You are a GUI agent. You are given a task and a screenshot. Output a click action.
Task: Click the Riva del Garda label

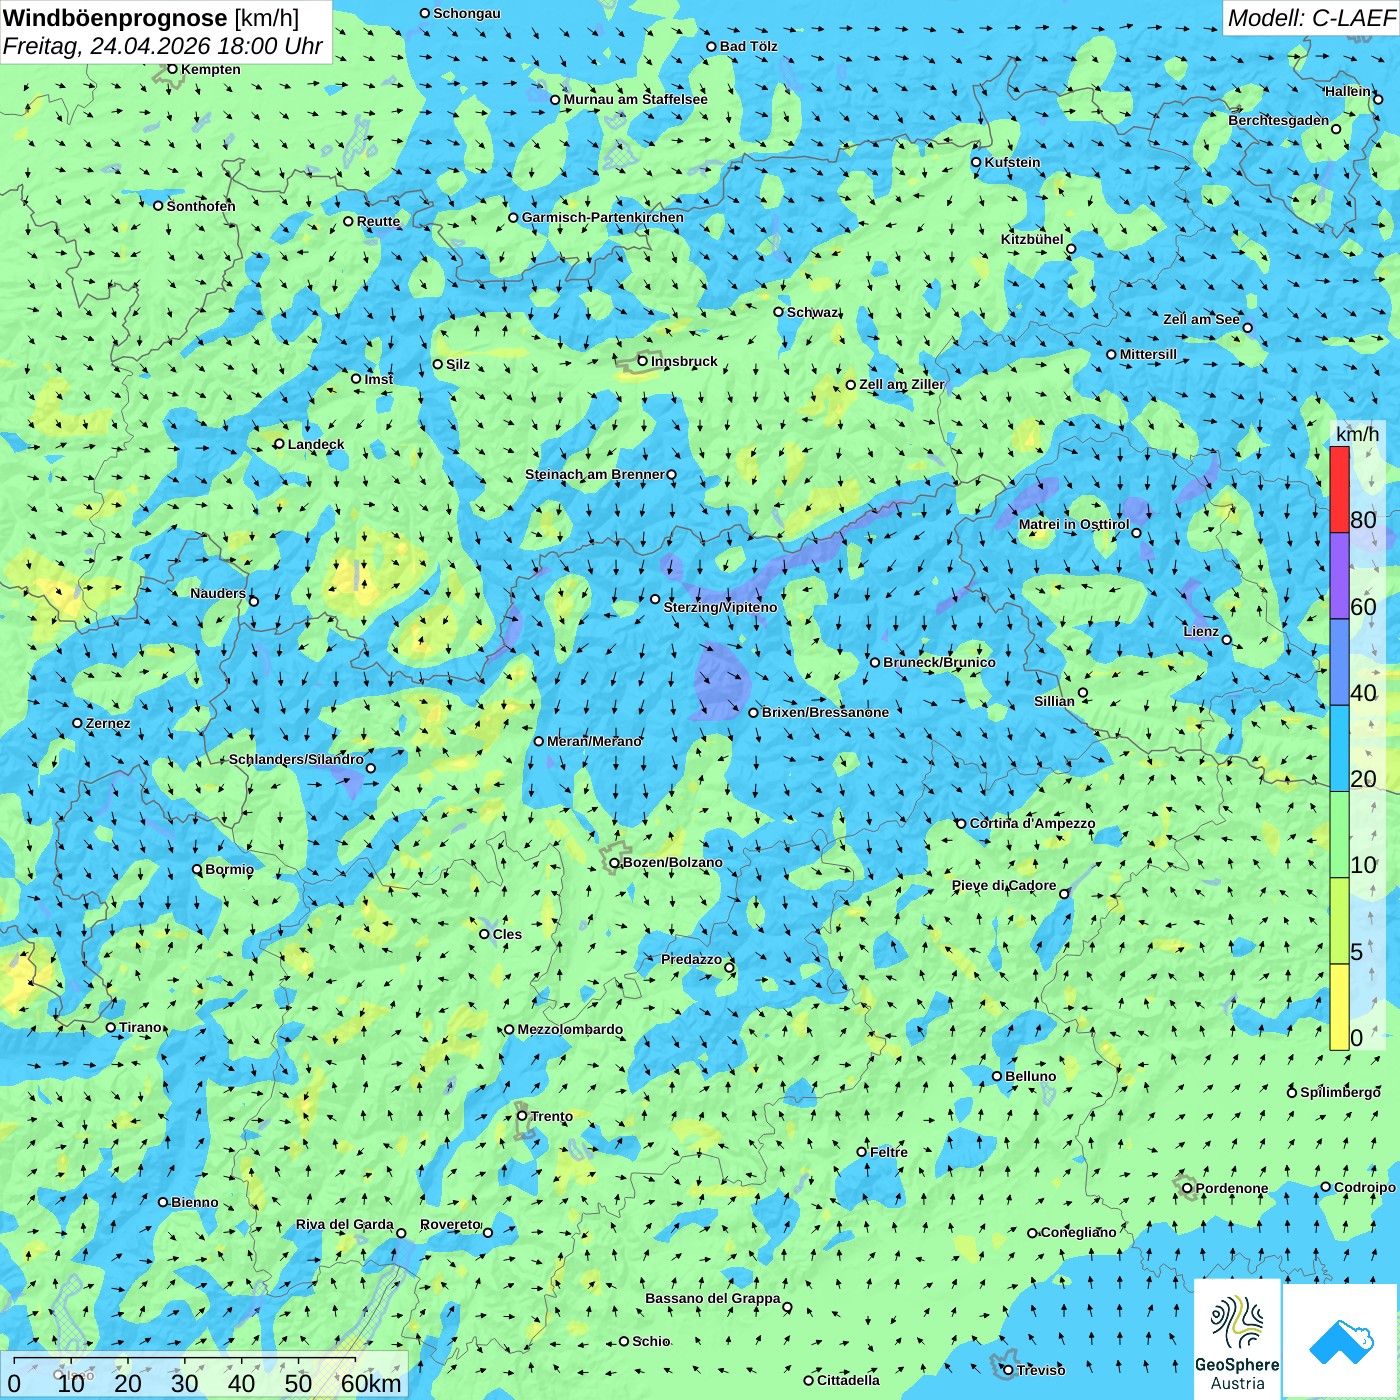(345, 1224)
